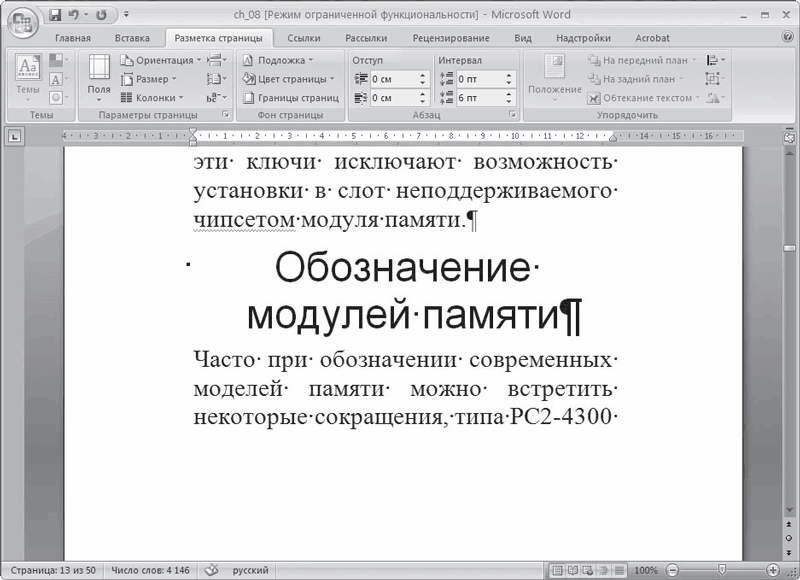Click right indent input field
The width and height of the screenshot is (800, 580).
click(x=394, y=97)
